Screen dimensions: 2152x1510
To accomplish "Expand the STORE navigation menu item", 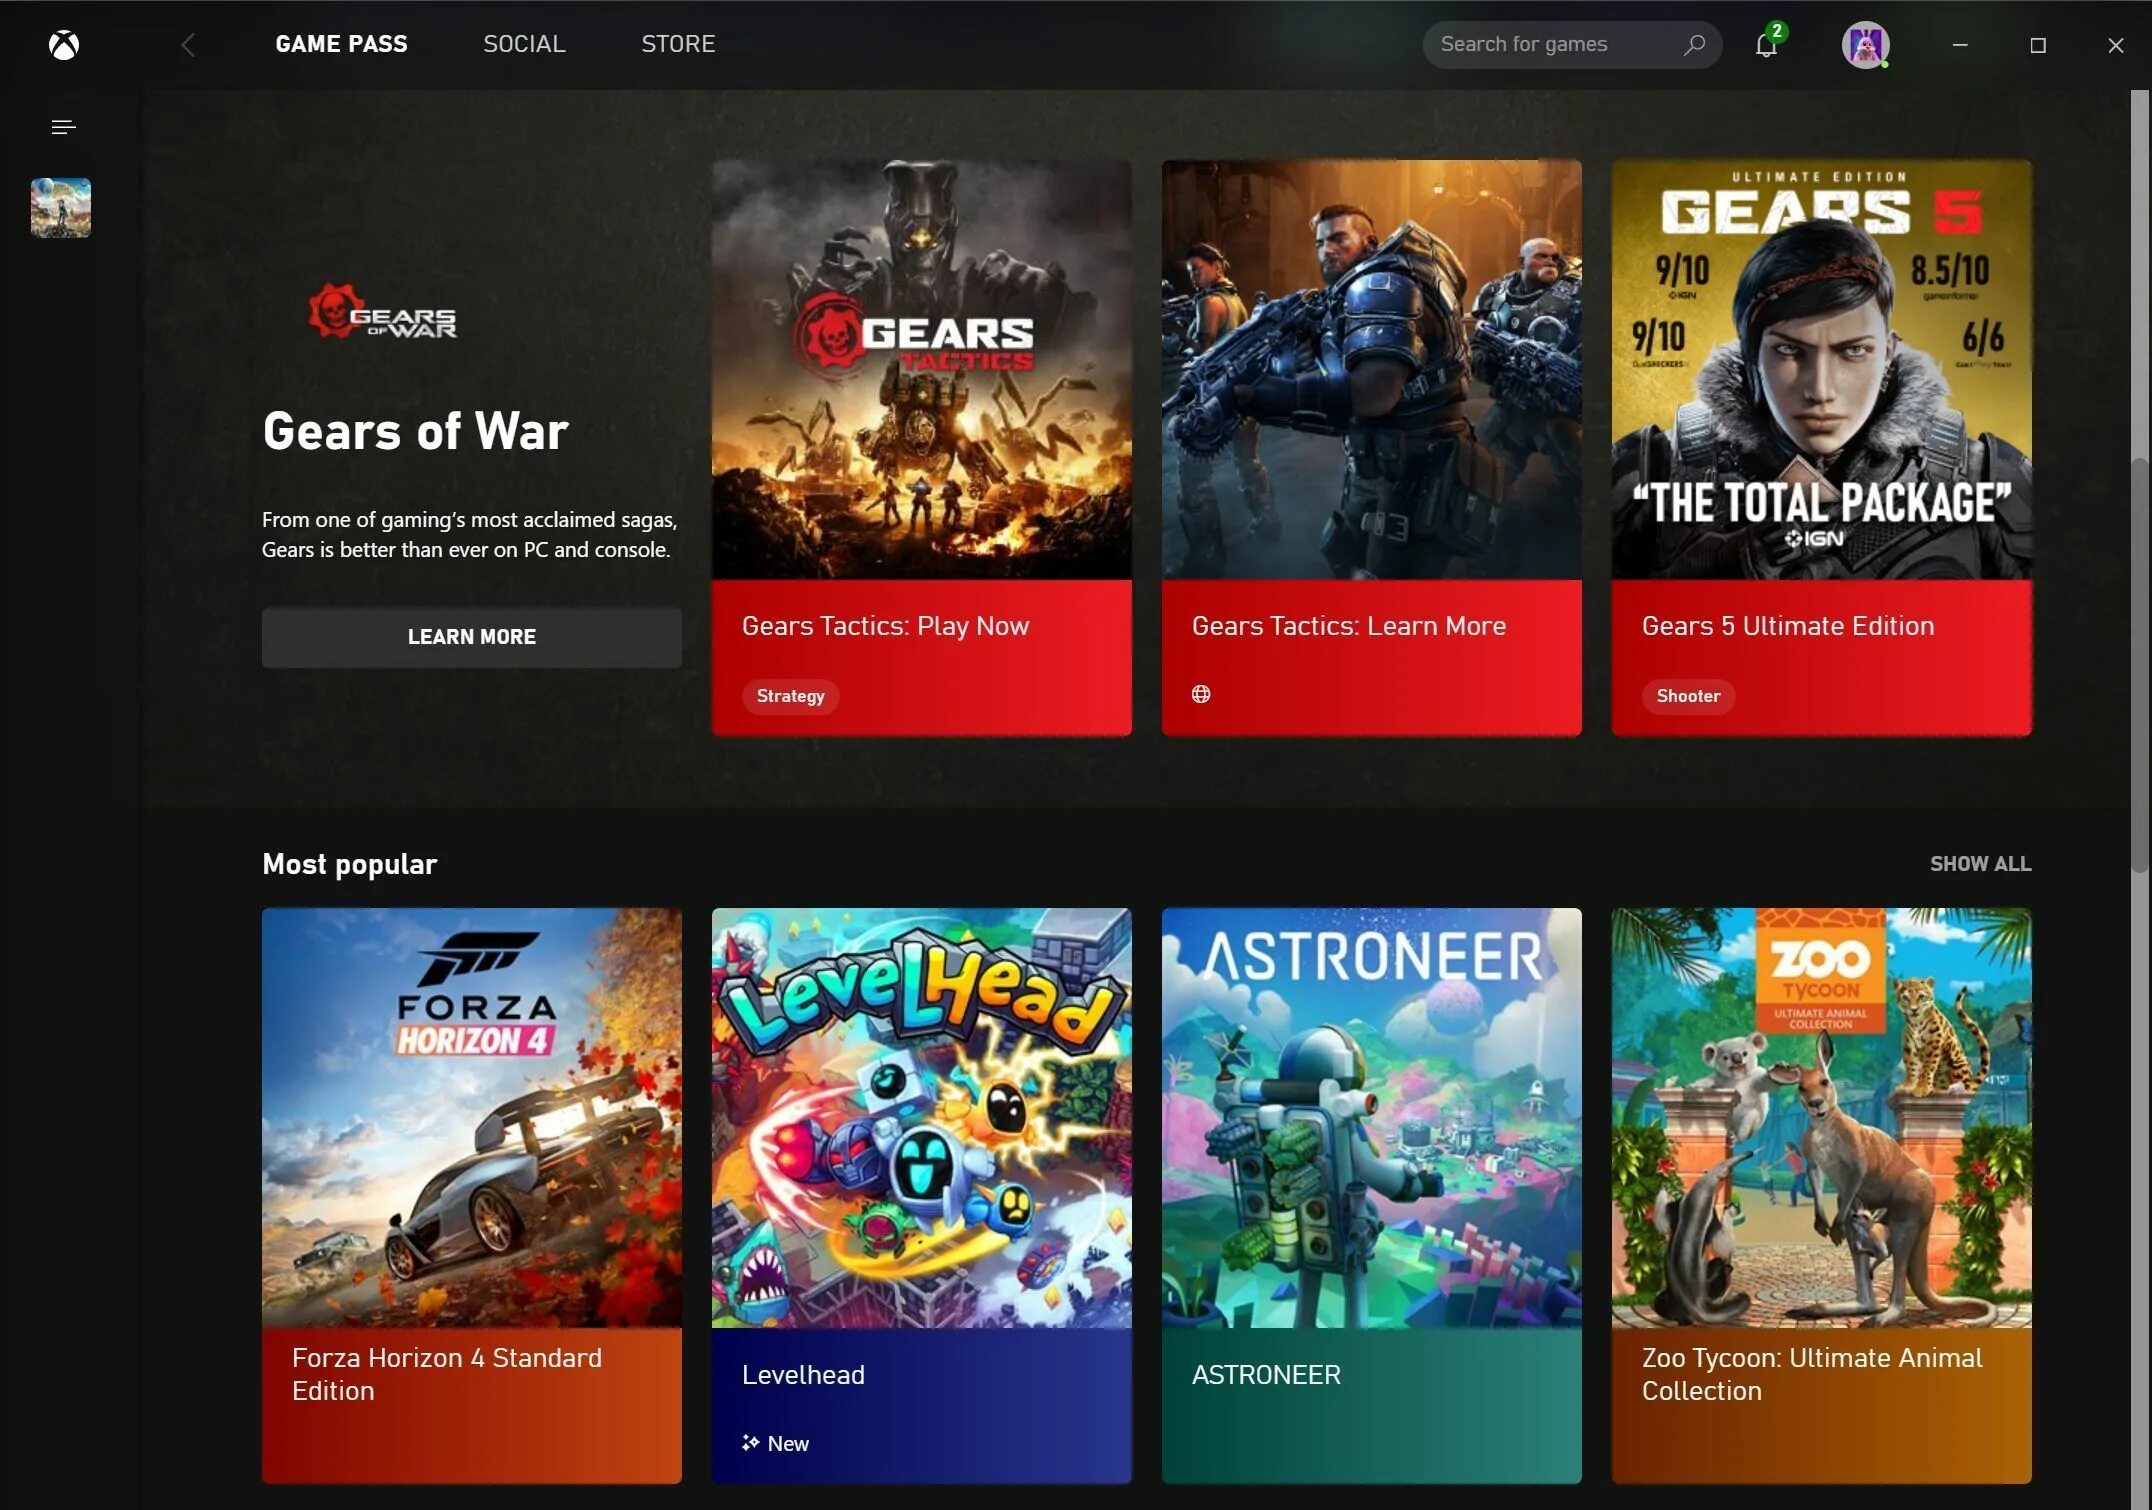I will [679, 44].
